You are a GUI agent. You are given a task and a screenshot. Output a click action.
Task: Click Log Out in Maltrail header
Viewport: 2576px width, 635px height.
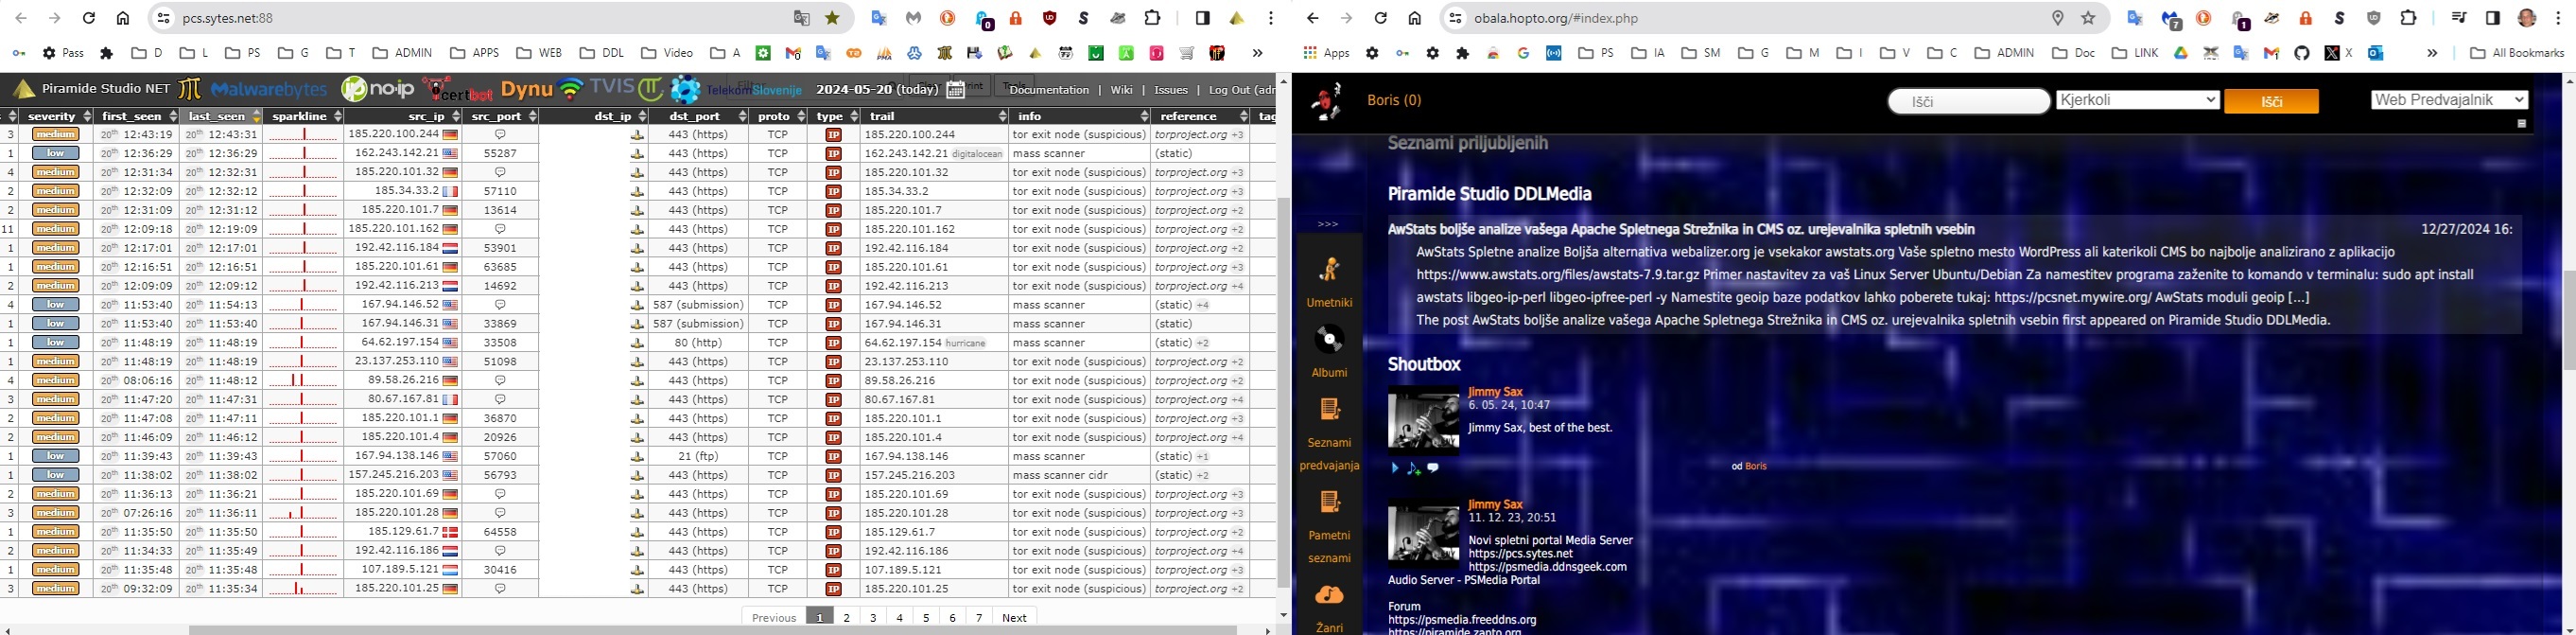click(x=1241, y=90)
